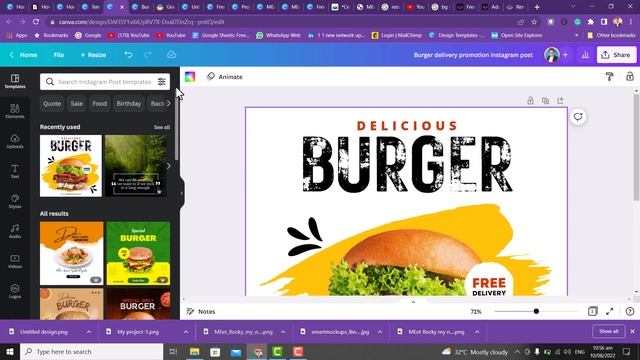Screen dimensions: 640x360
Task: Click the copy style paint roller icon
Action: [609, 76]
